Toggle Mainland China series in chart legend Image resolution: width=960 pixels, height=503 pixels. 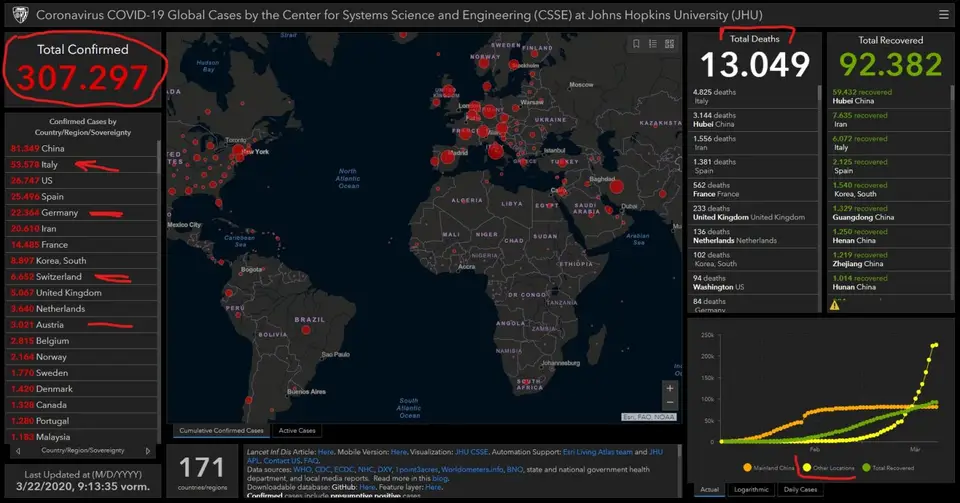pos(768,468)
